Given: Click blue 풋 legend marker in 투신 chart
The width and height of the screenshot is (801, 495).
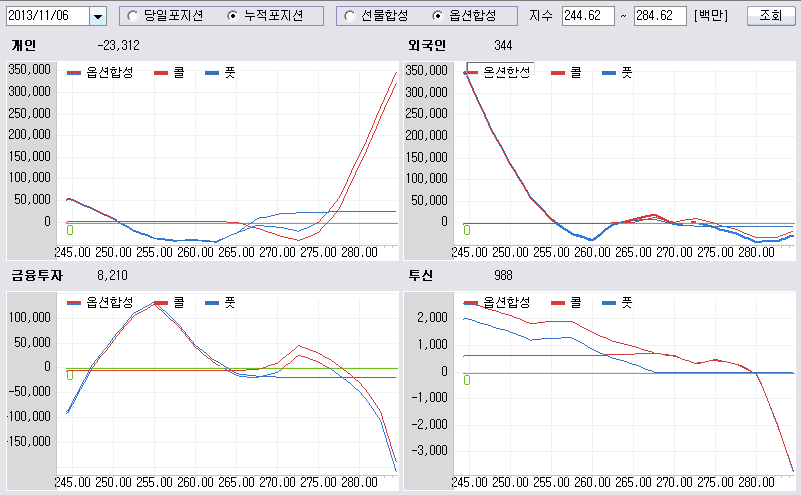Looking at the screenshot, I should tap(608, 301).
